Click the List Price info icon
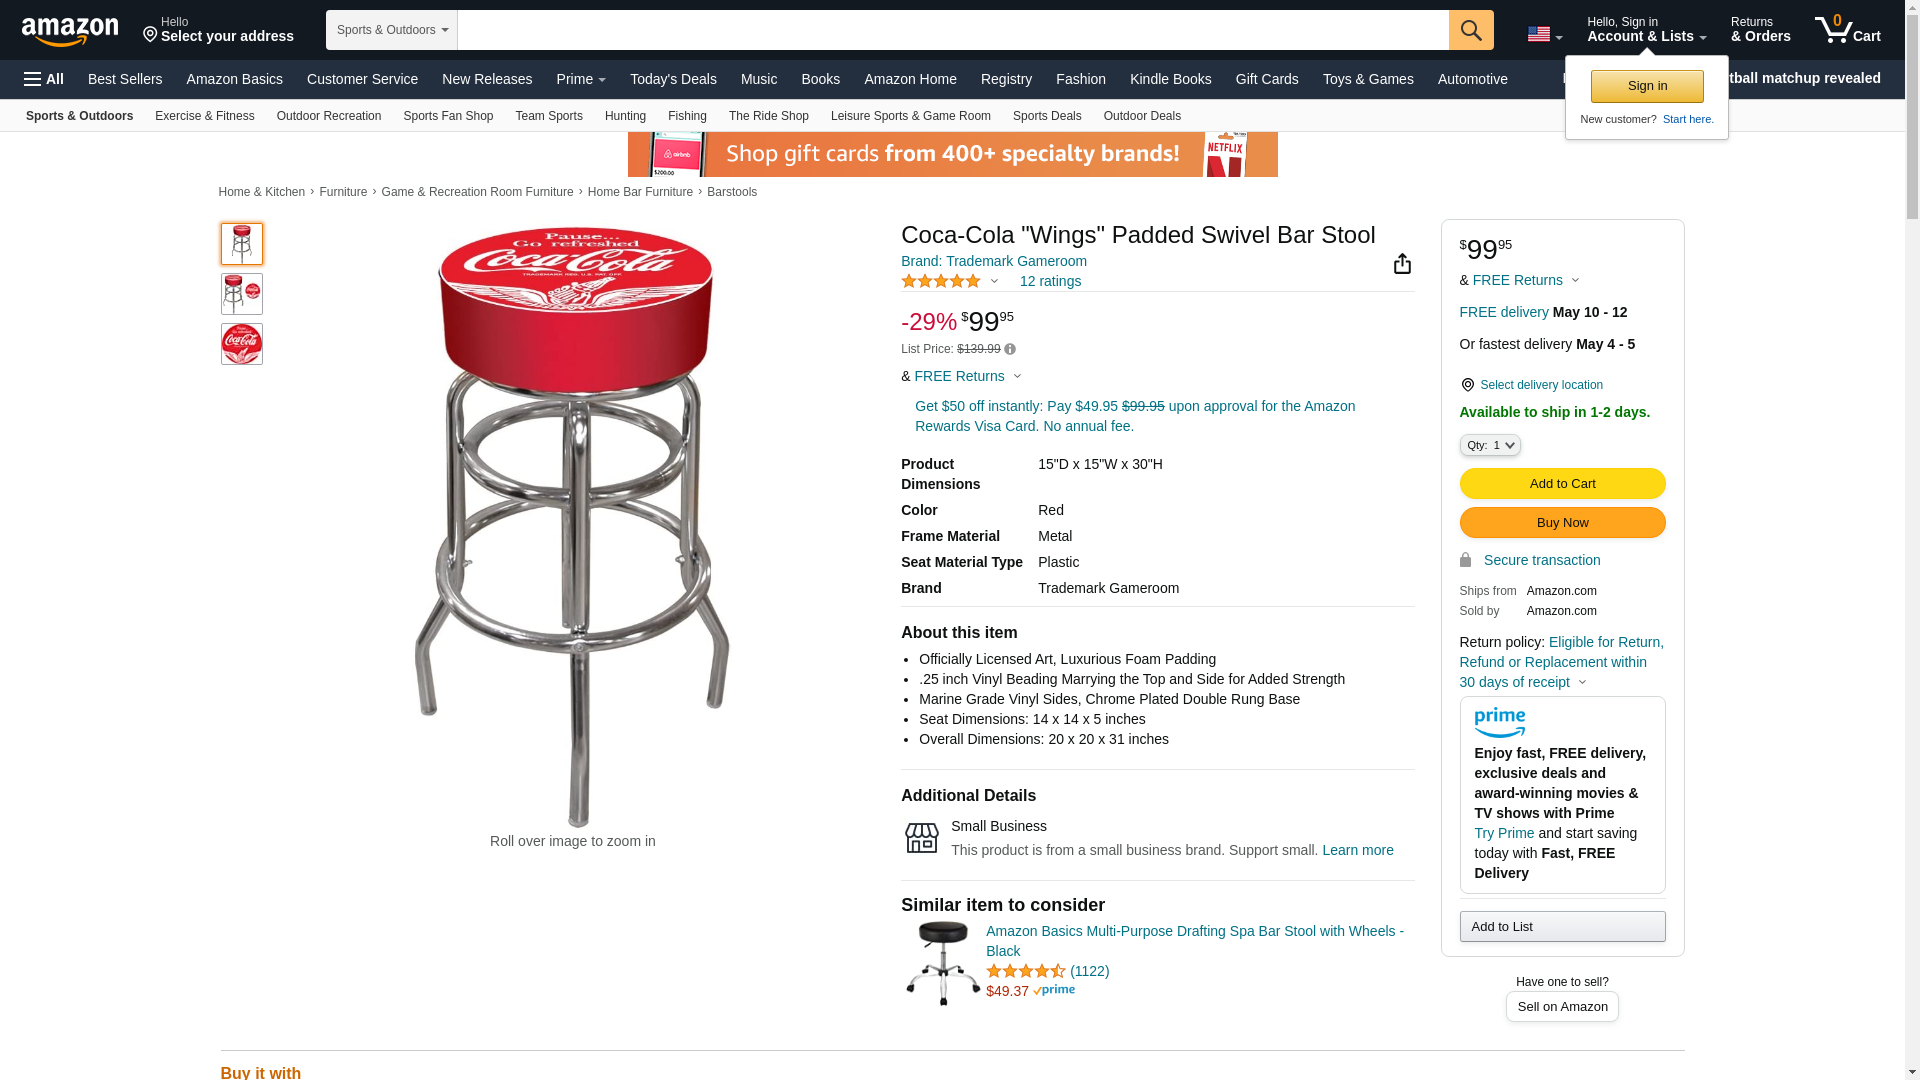Screen dimensions: 1920x1080 coord(1010,349)
